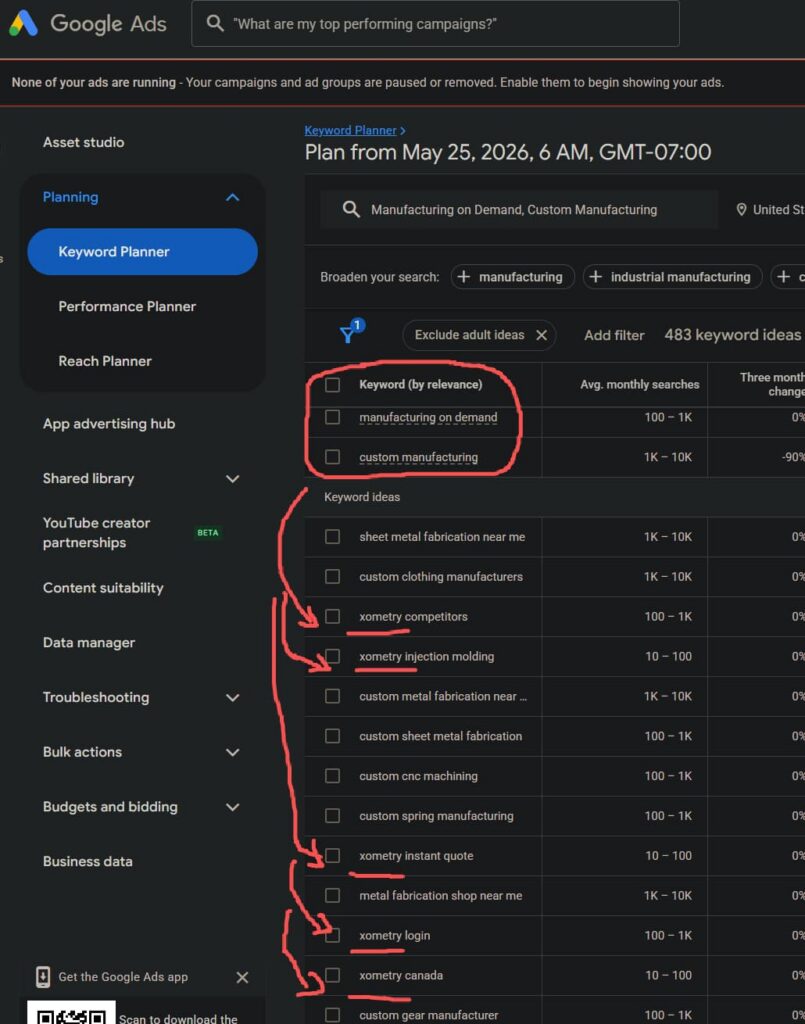
Task: Add manufacturing to broaden search
Action: [x=513, y=277]
